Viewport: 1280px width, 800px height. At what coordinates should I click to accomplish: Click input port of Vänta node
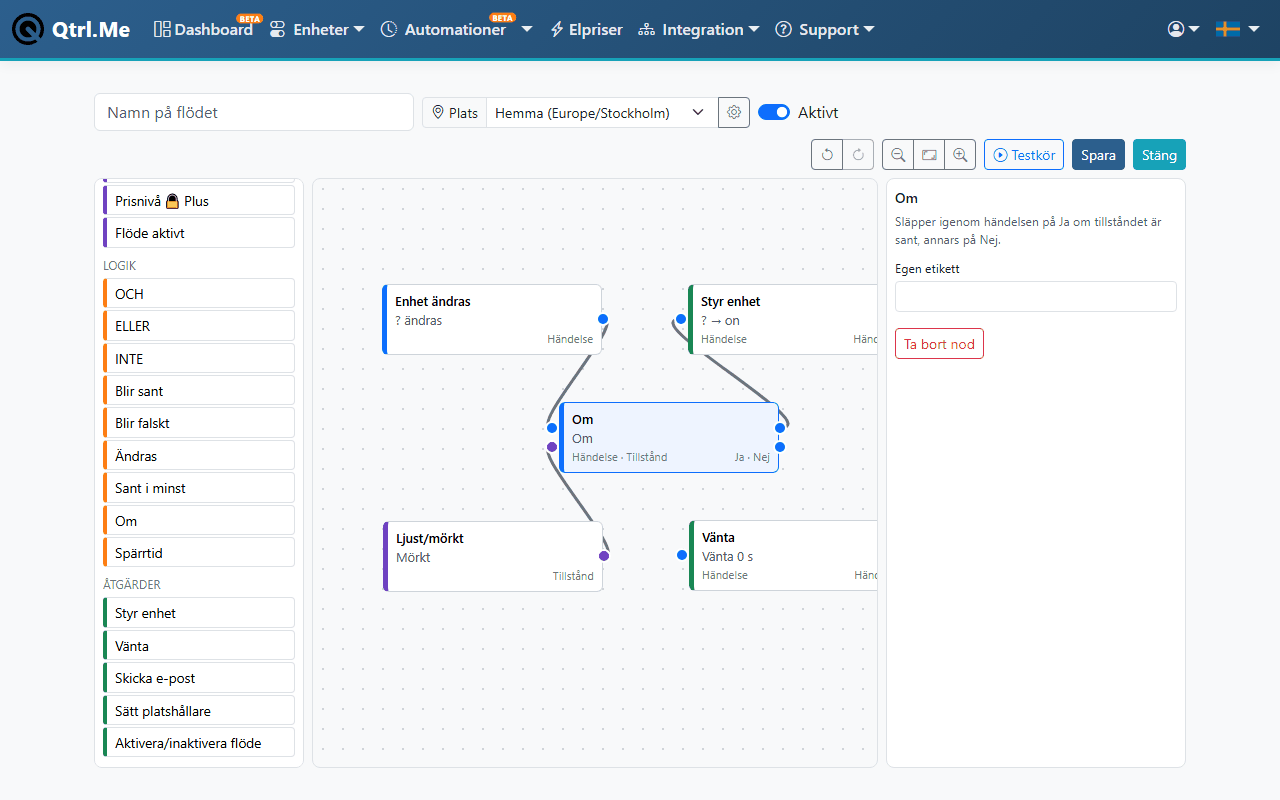682,555
